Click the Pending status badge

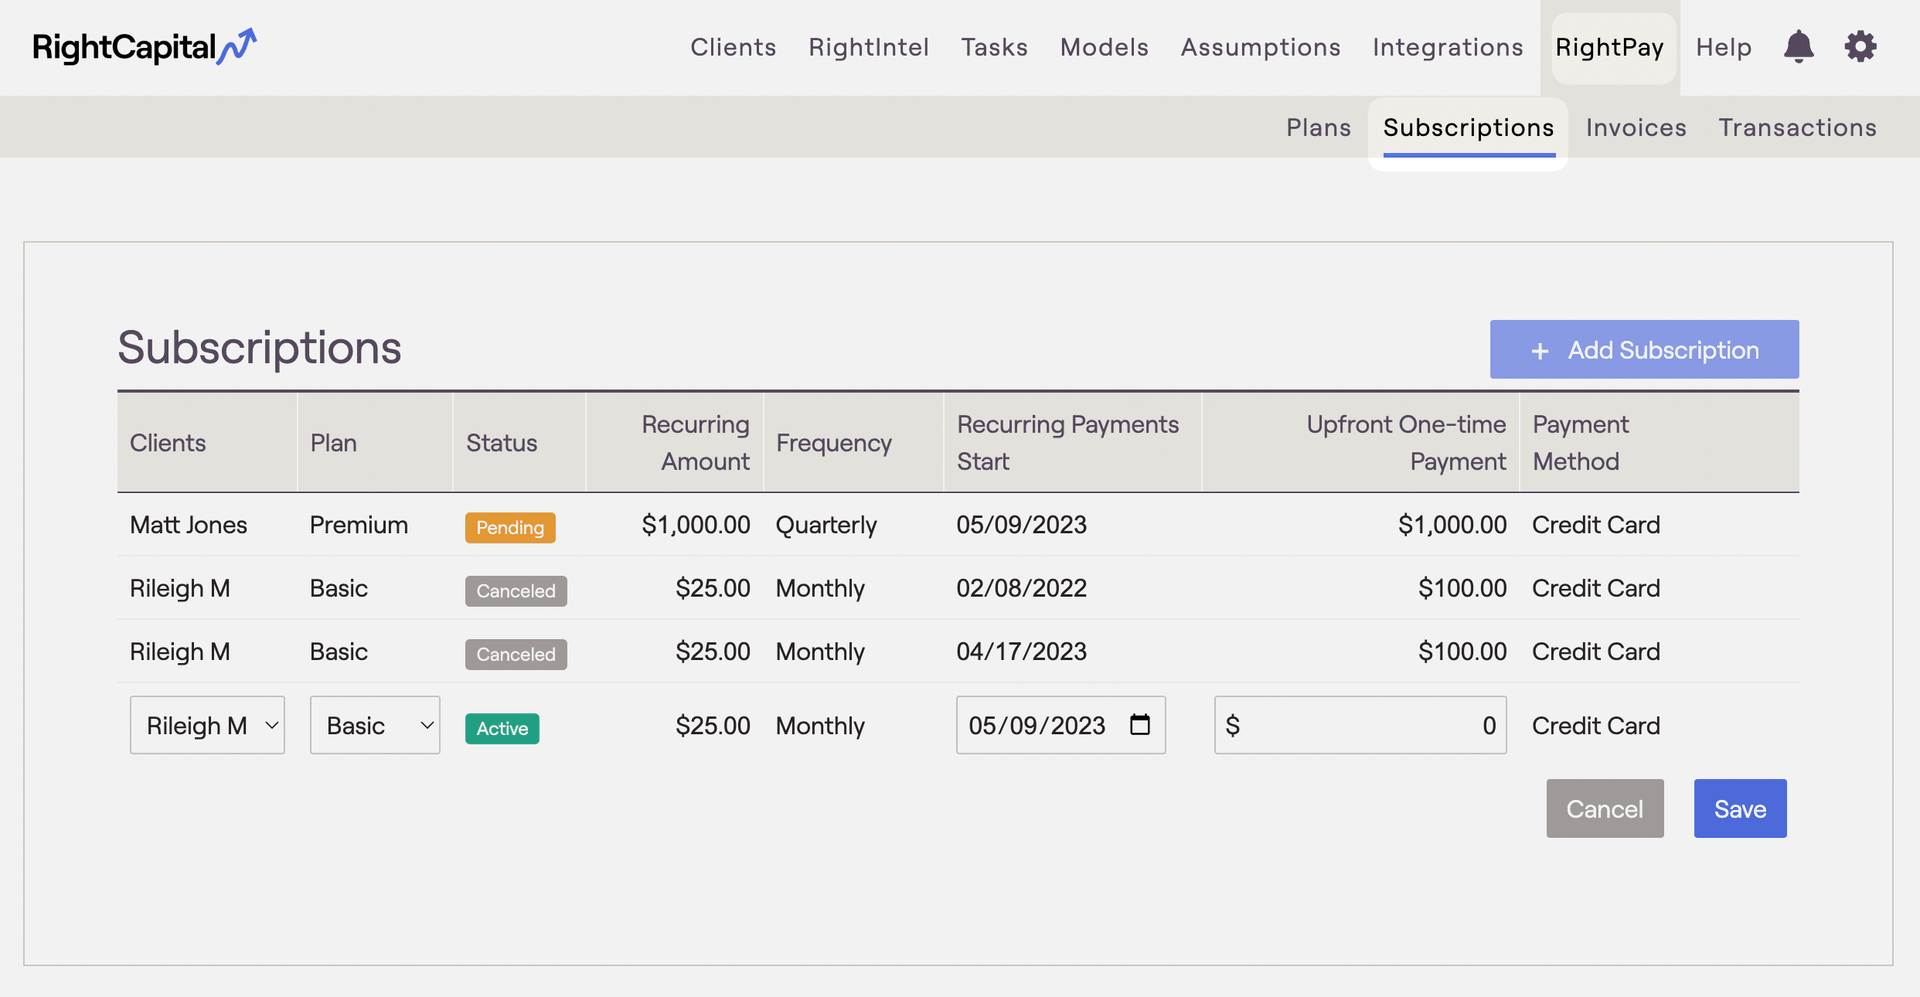click(510, 527)
